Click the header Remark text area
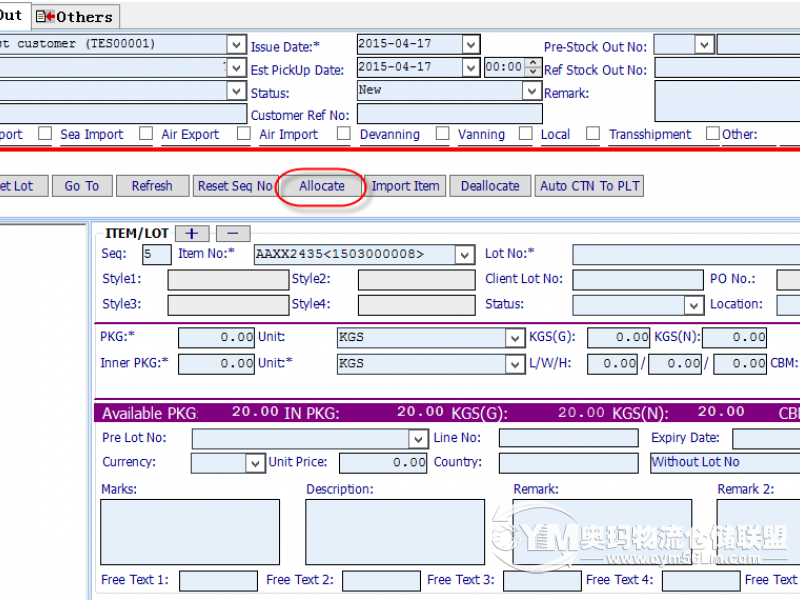The image size is (800, 600). (727, 101)
